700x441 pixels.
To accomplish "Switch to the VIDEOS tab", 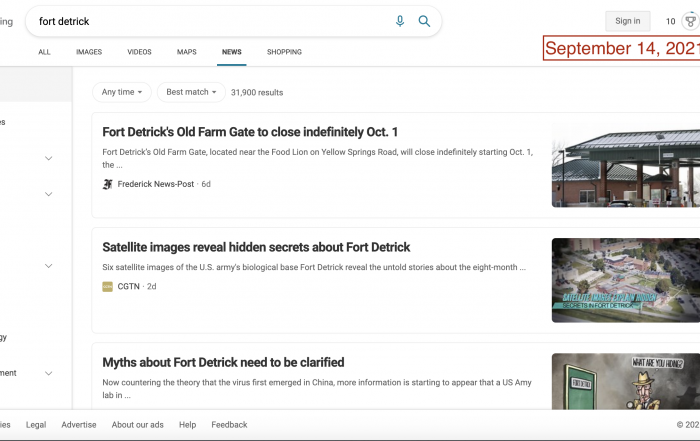I will 139,52.
